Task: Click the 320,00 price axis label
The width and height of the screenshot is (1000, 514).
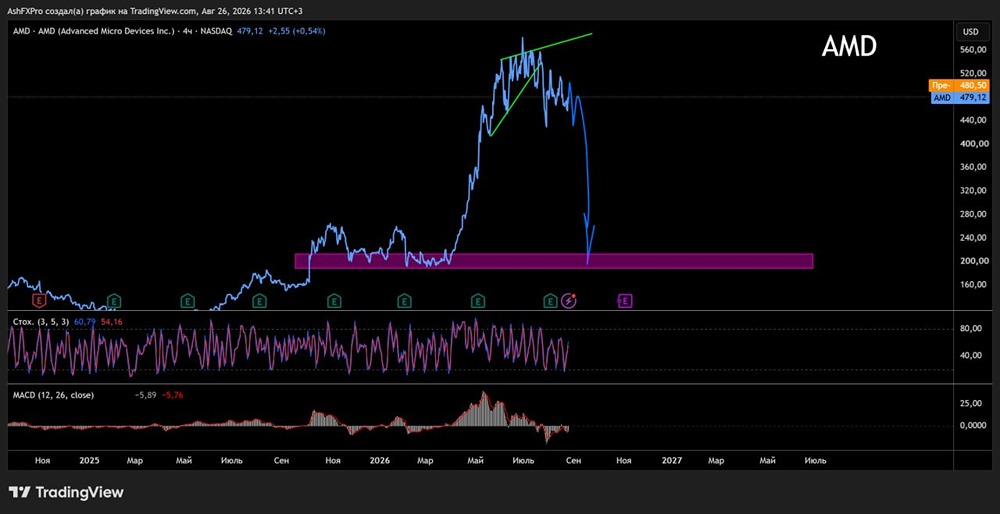Action: tap(973, 191)
